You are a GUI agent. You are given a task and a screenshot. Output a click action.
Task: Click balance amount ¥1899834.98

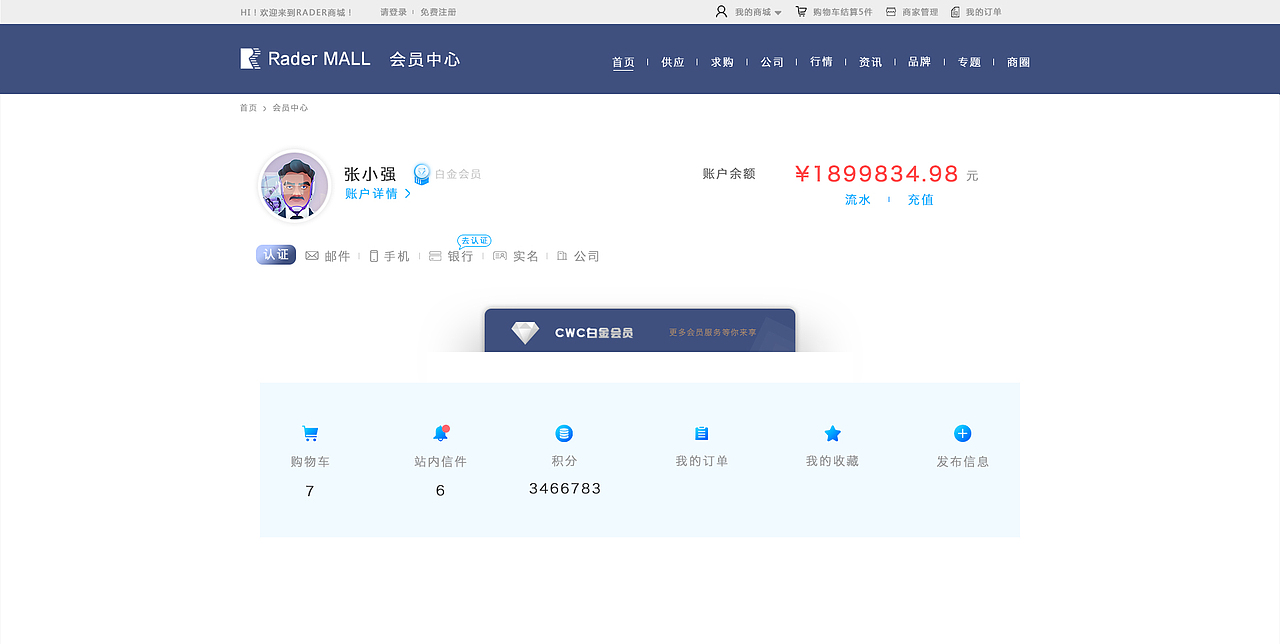click(x=877, y=174)
